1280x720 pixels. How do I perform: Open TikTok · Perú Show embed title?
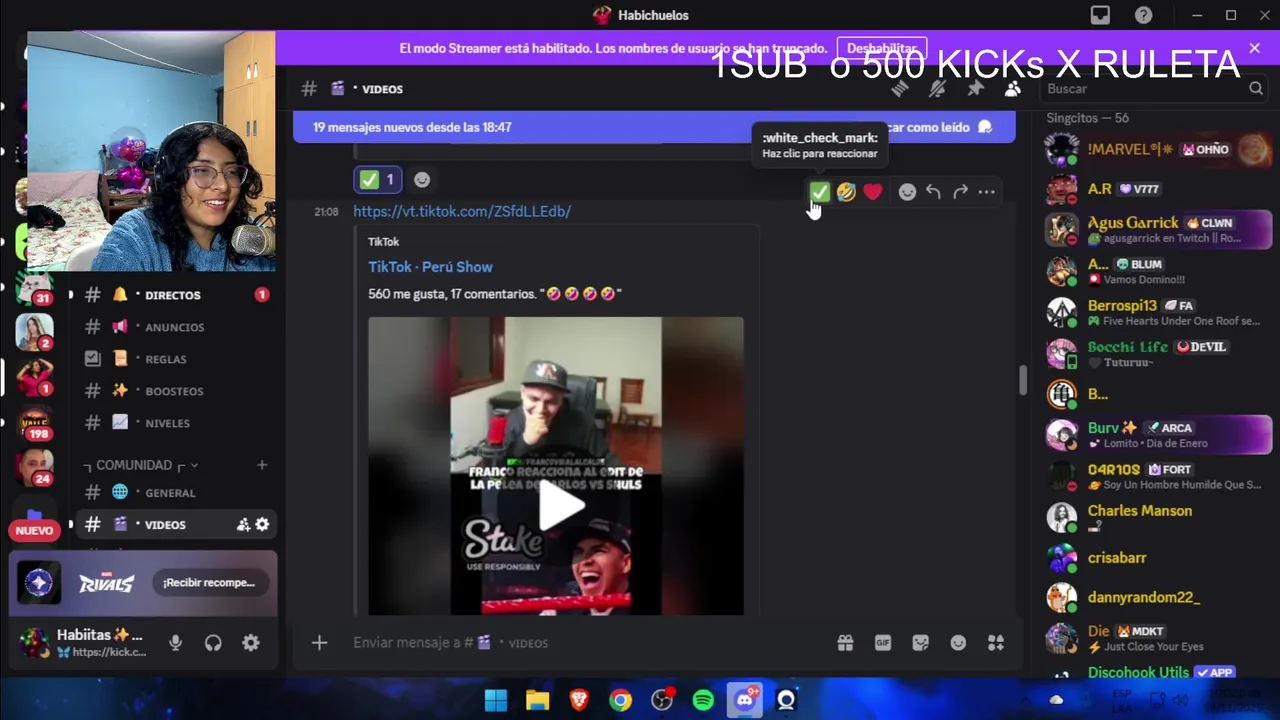[x=430, y=267]
